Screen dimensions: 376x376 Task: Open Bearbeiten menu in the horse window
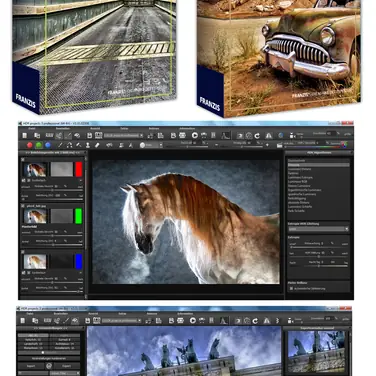point(63,129)
